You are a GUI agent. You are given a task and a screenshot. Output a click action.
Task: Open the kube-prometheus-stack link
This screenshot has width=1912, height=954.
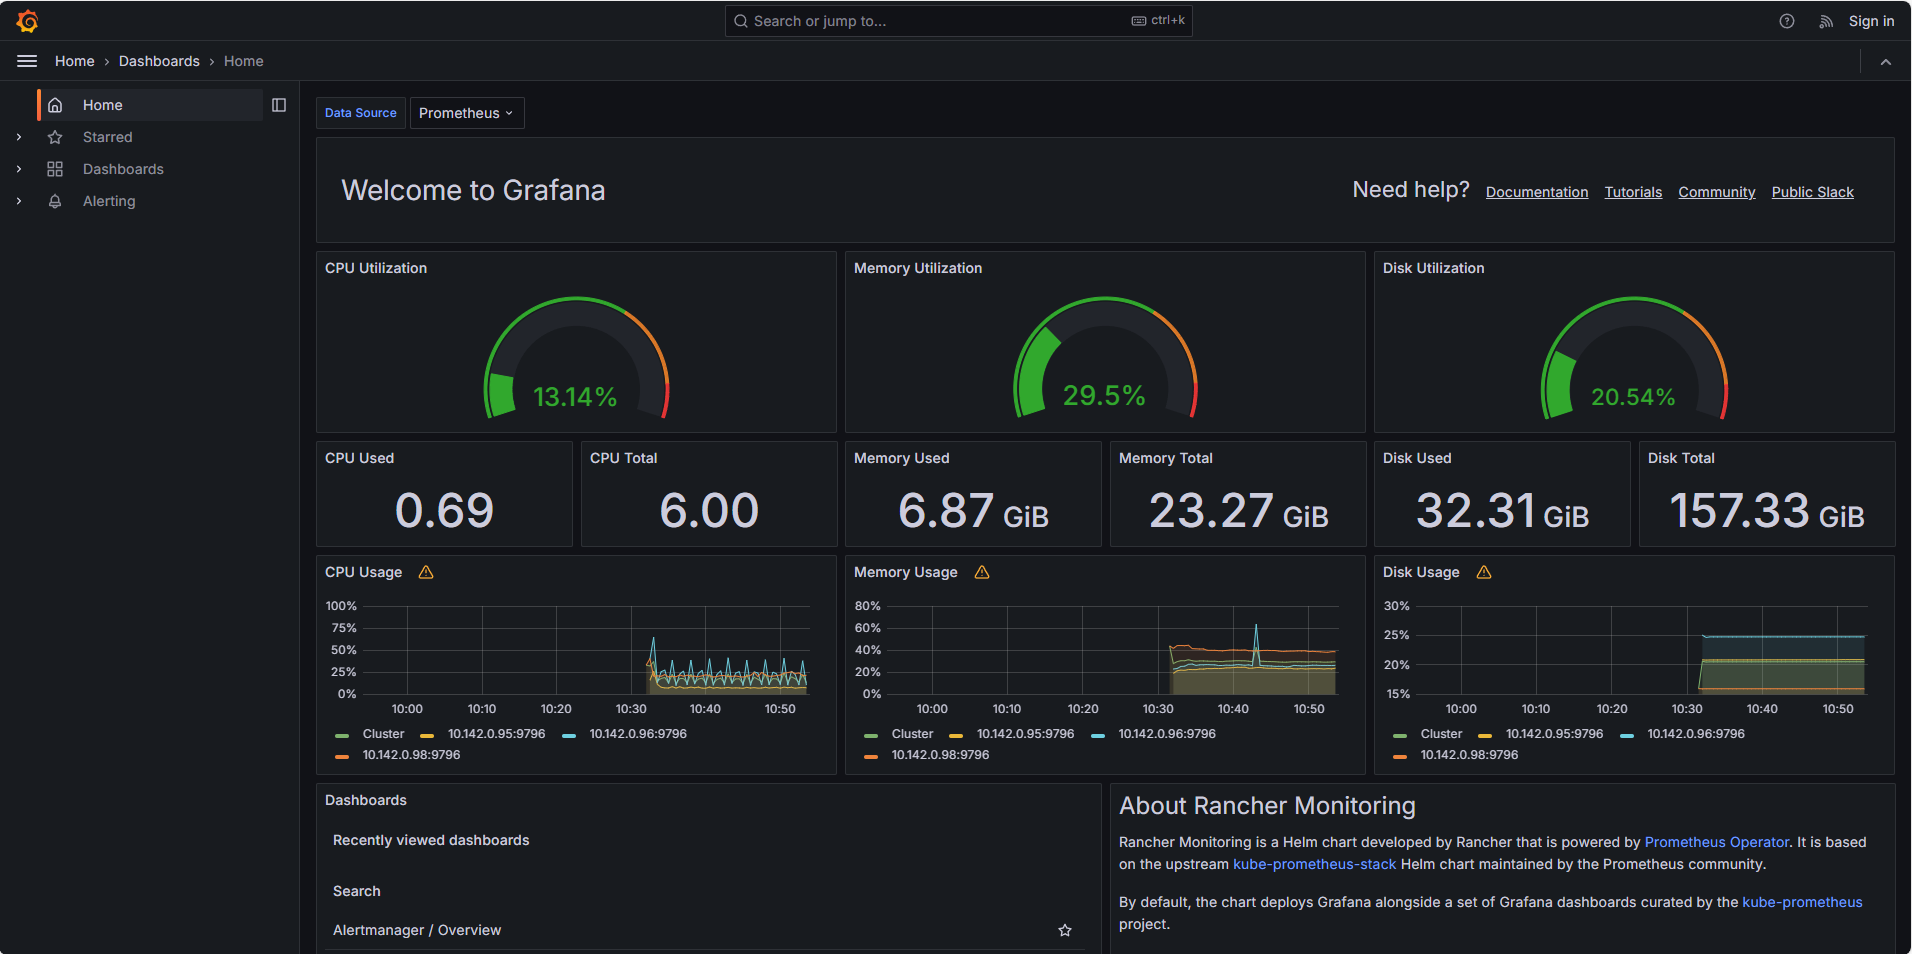pyautogui.click(x=1314, y=864)
